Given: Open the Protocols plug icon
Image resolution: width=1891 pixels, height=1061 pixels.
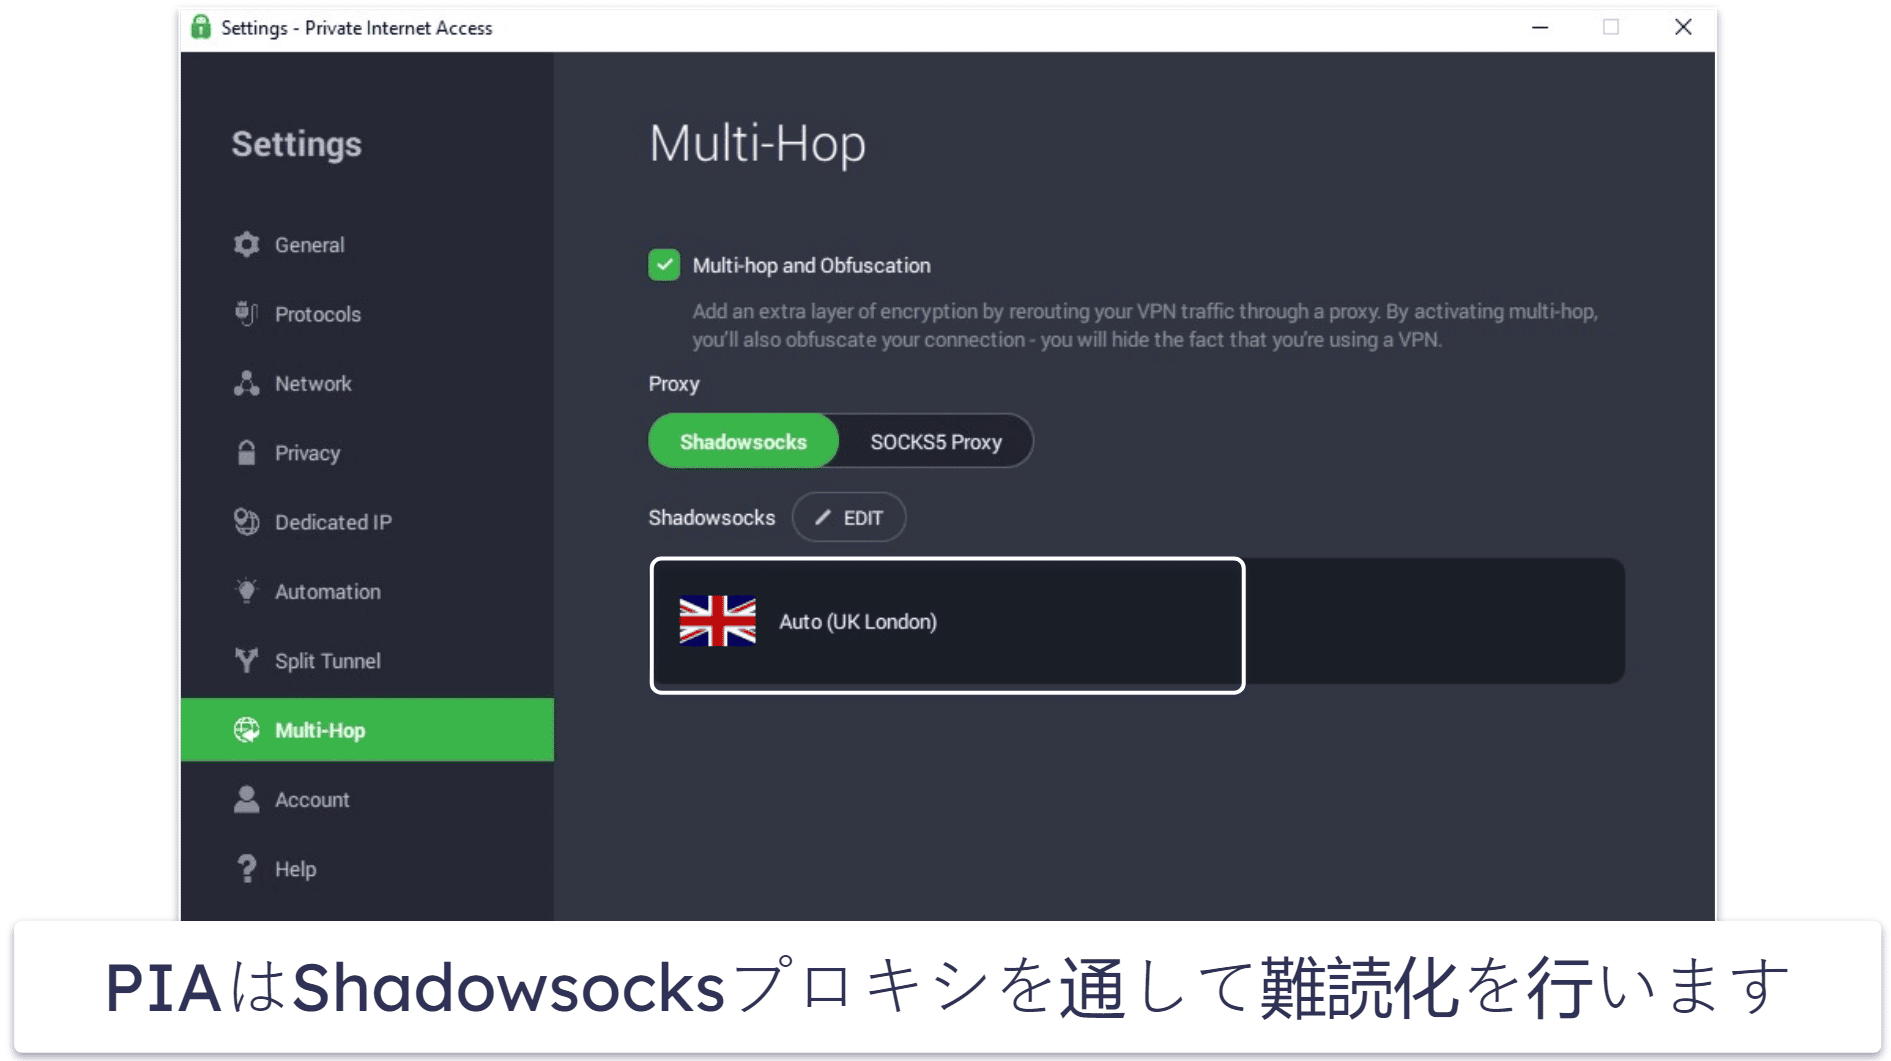Looking at the screenshot, I should (x=246, y=314).
